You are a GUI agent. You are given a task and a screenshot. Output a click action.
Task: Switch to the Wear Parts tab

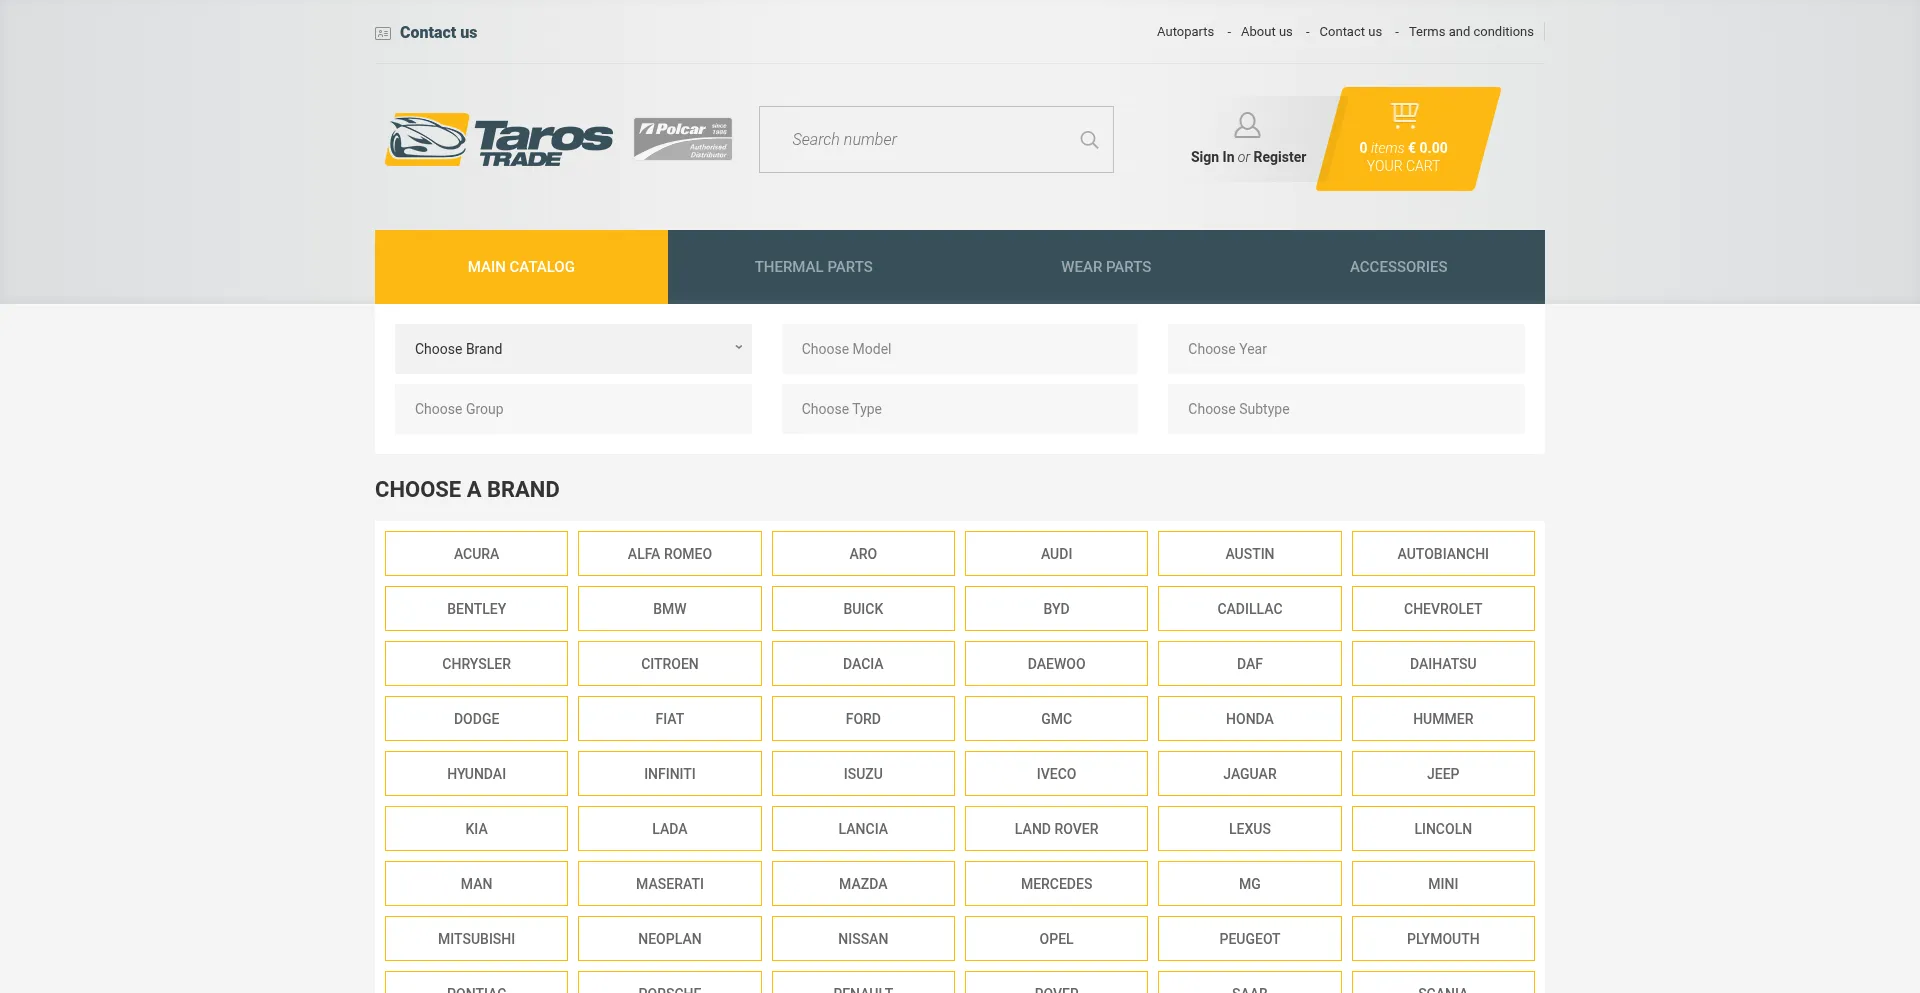coord(1105,267)
